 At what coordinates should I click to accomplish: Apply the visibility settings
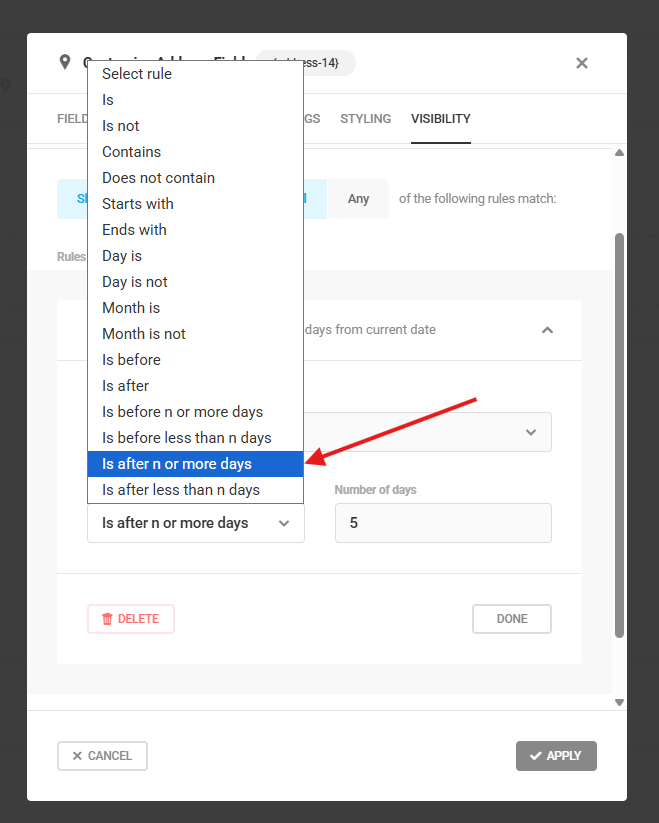pyautogui.click(x=556, y=756)
